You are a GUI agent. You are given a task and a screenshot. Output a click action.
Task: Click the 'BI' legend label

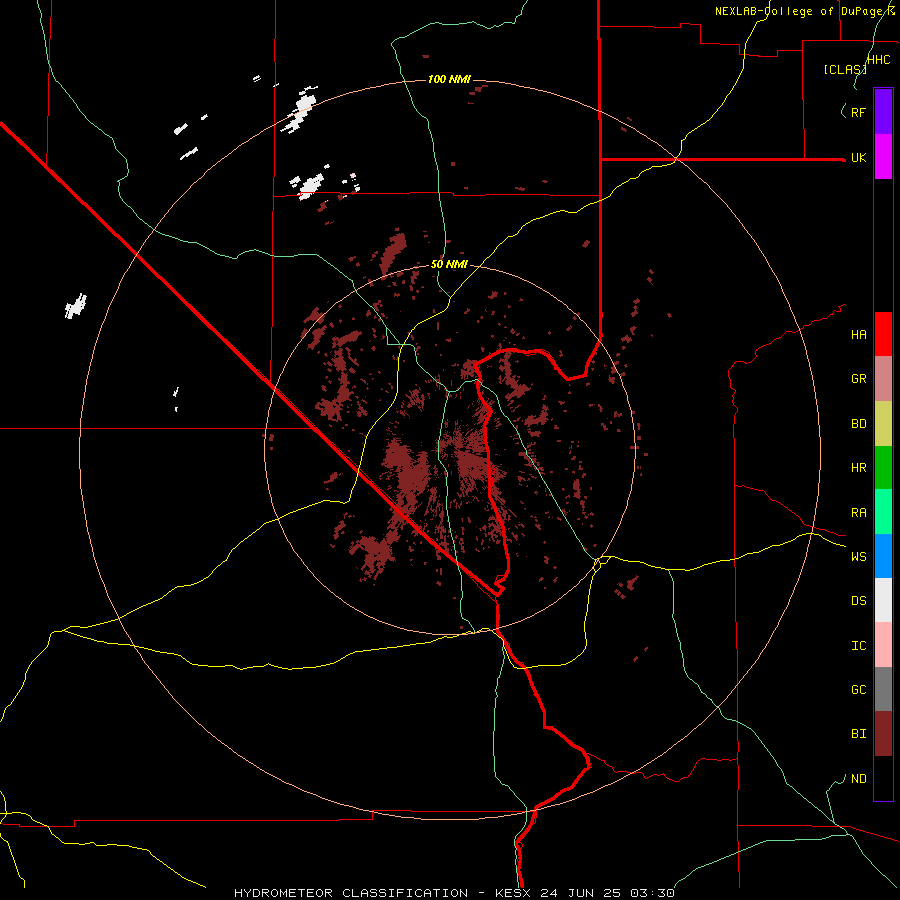pos(858,734)
